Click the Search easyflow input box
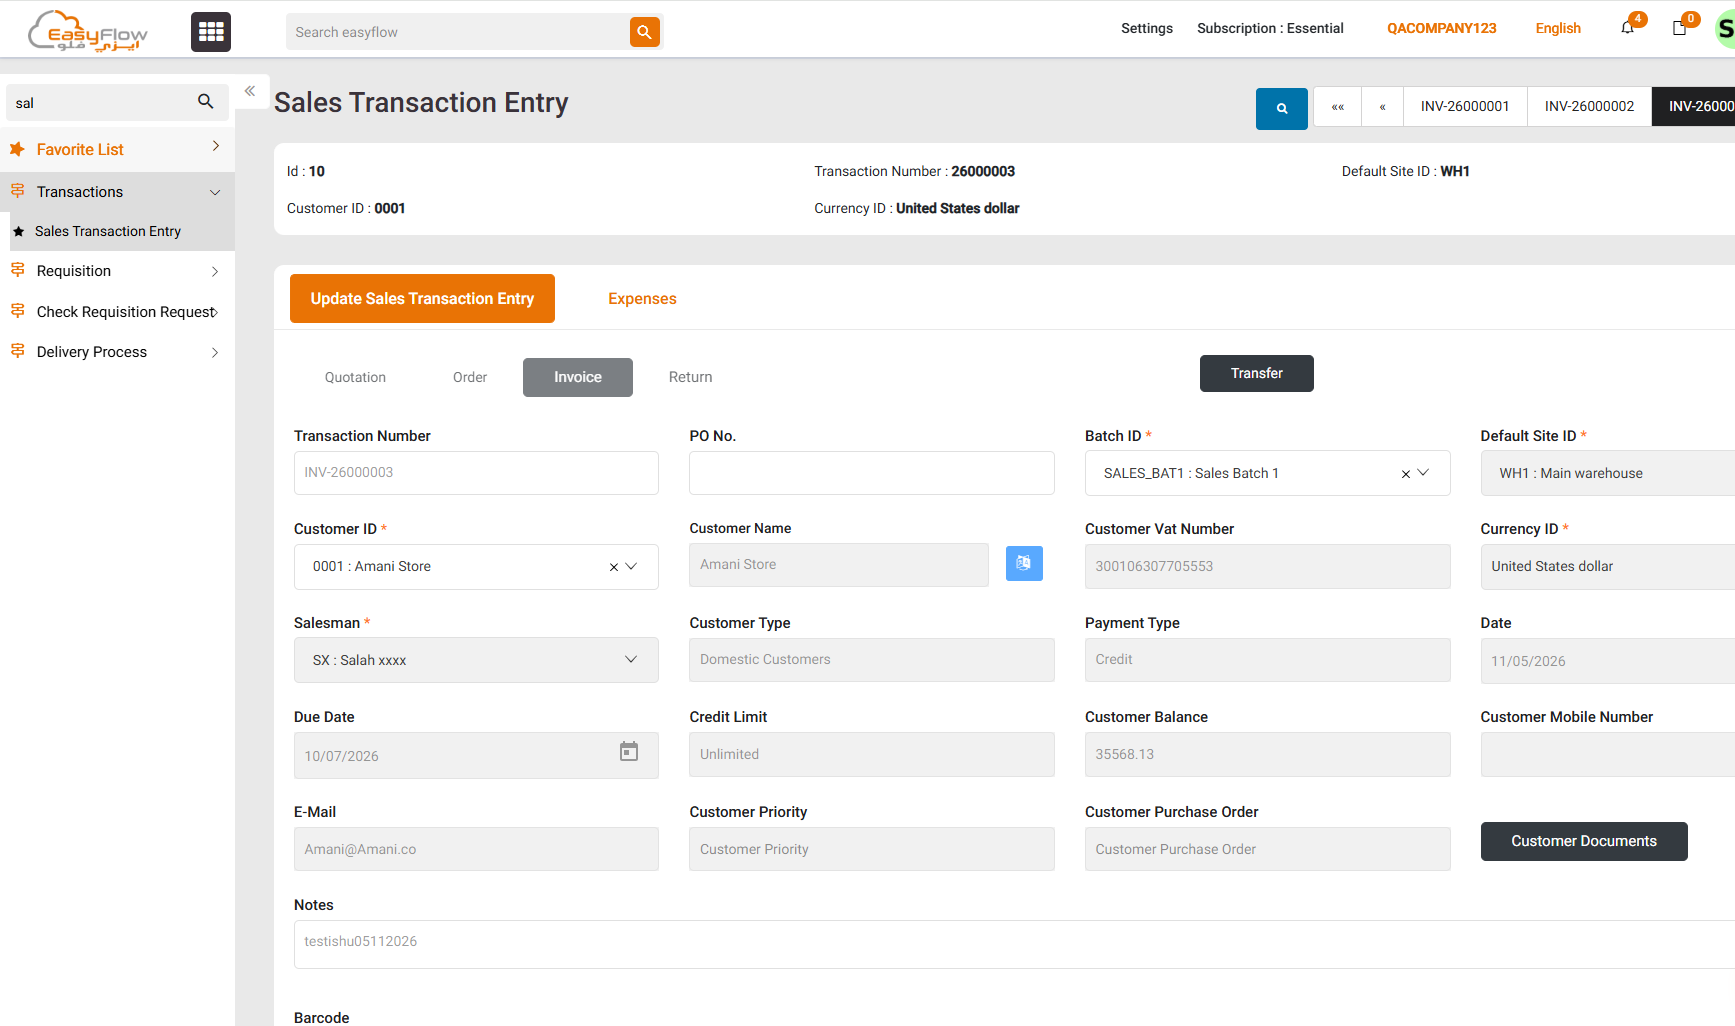This screenshot has height=1026, width=1735. [x=458, y=32]
